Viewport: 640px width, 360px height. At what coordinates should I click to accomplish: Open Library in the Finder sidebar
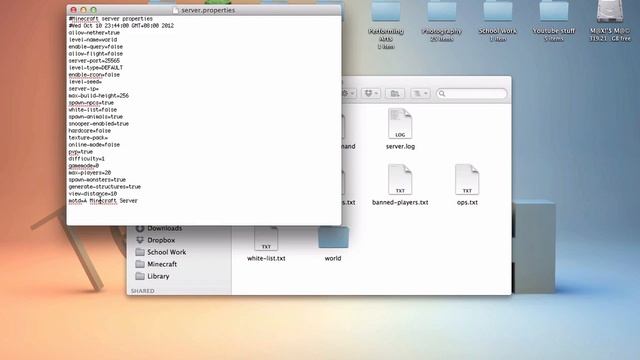152,276
